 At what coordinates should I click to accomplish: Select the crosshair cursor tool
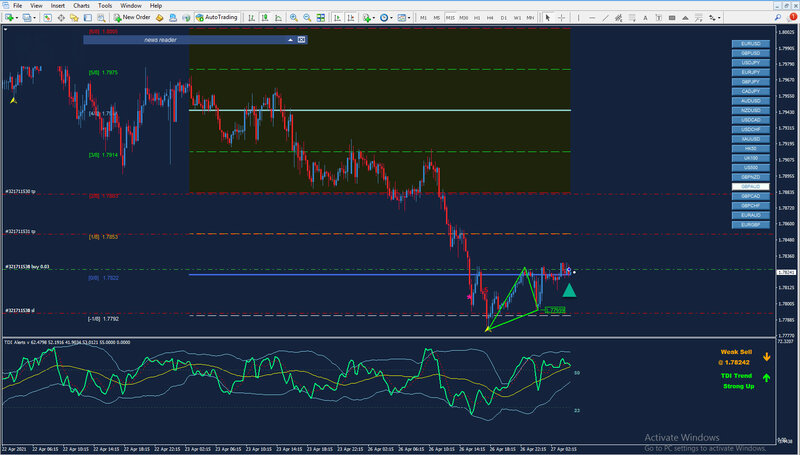pos(561,17)
